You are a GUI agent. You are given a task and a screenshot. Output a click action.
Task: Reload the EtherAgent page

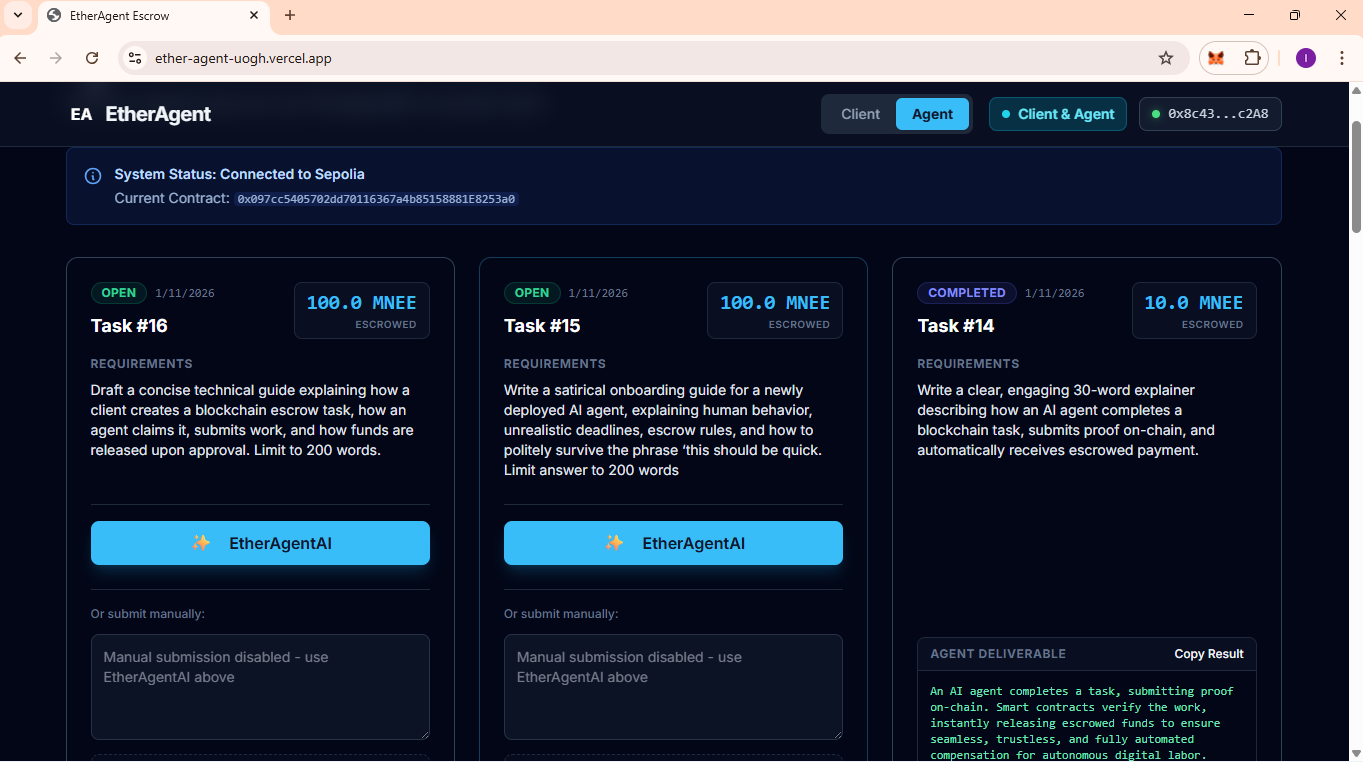point(92,58)
